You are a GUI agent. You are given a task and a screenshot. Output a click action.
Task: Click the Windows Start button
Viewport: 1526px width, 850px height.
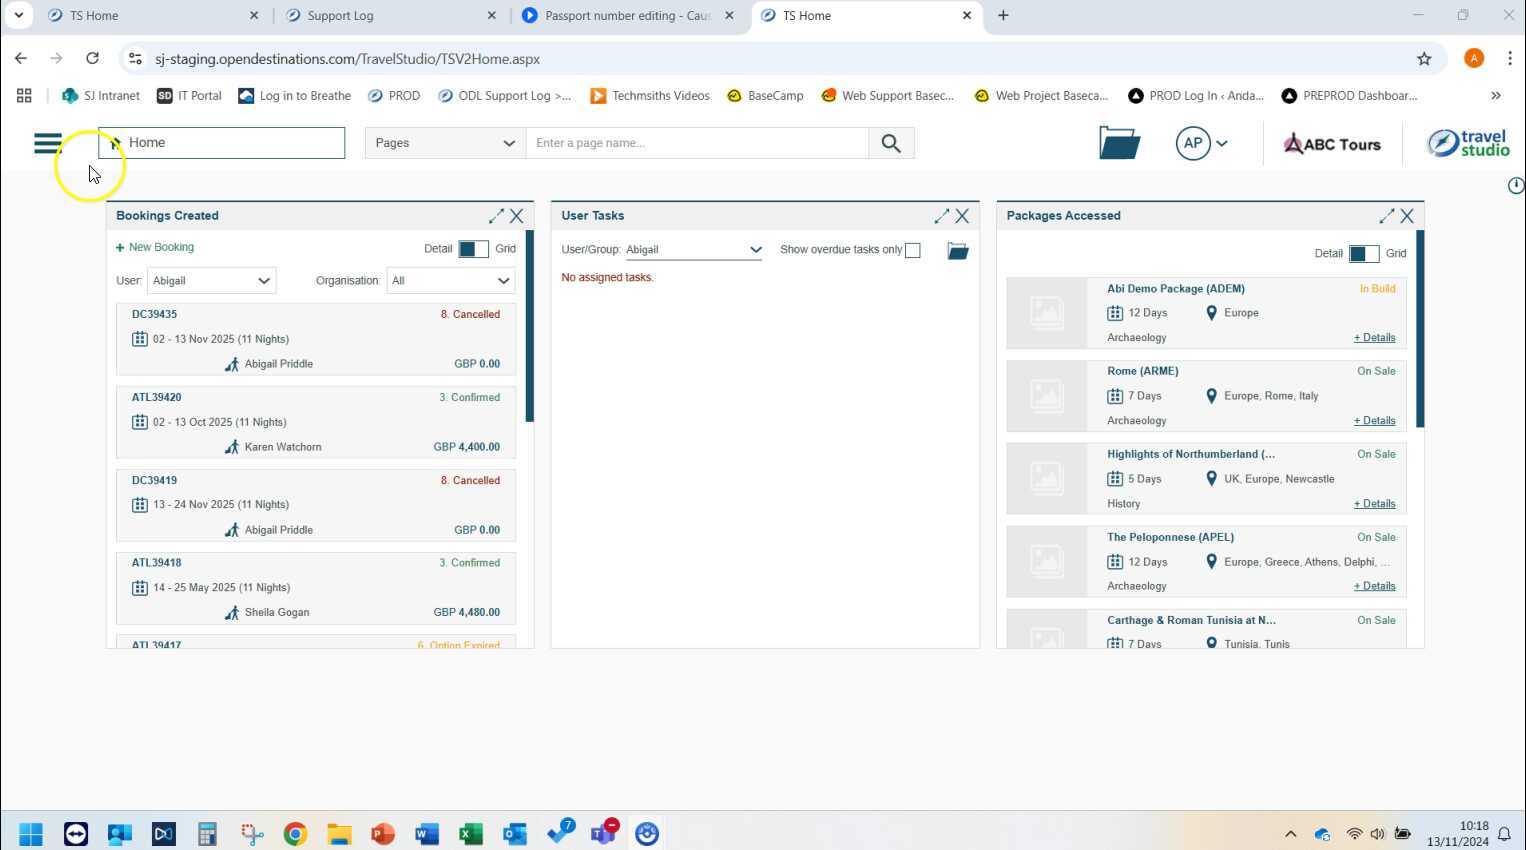point(31,834)
